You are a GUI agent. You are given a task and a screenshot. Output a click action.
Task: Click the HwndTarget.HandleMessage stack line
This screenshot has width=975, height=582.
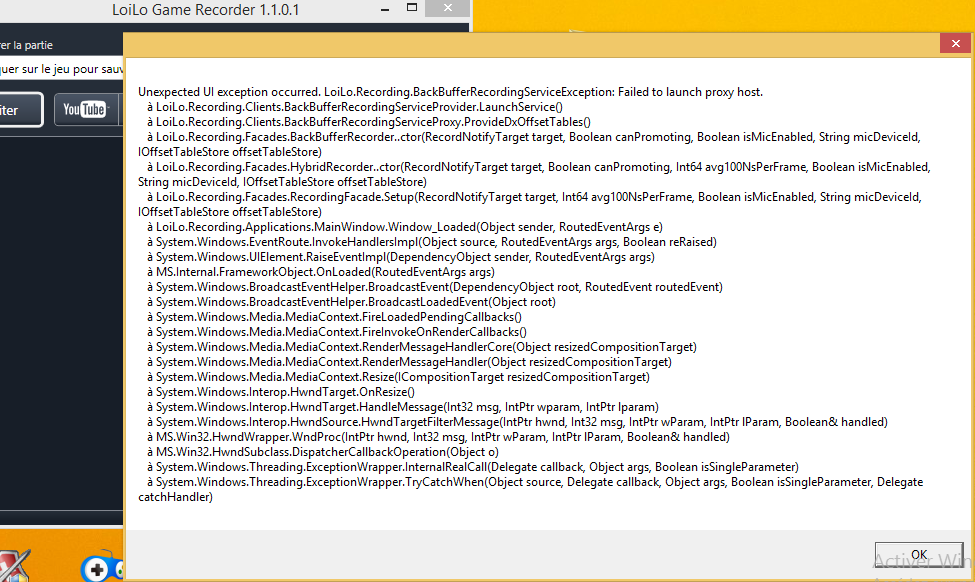coord(403,407)
